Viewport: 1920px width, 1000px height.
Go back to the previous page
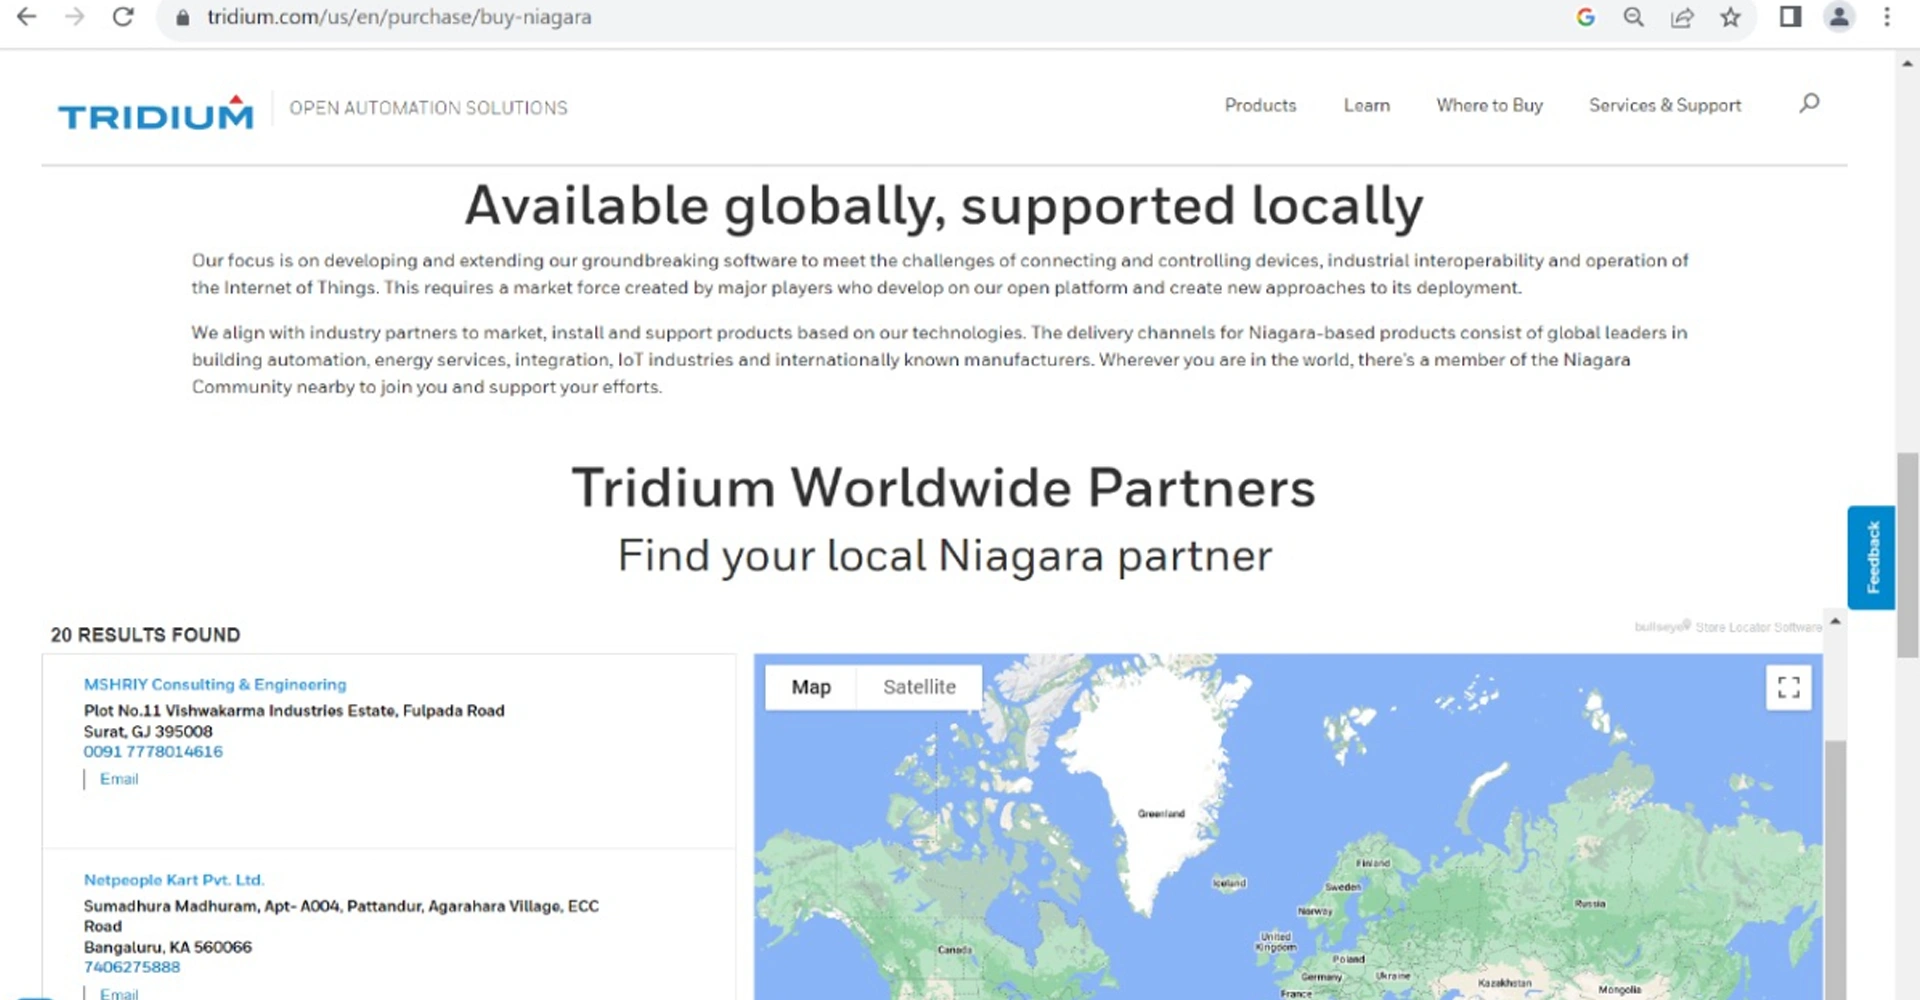point(27,17)
